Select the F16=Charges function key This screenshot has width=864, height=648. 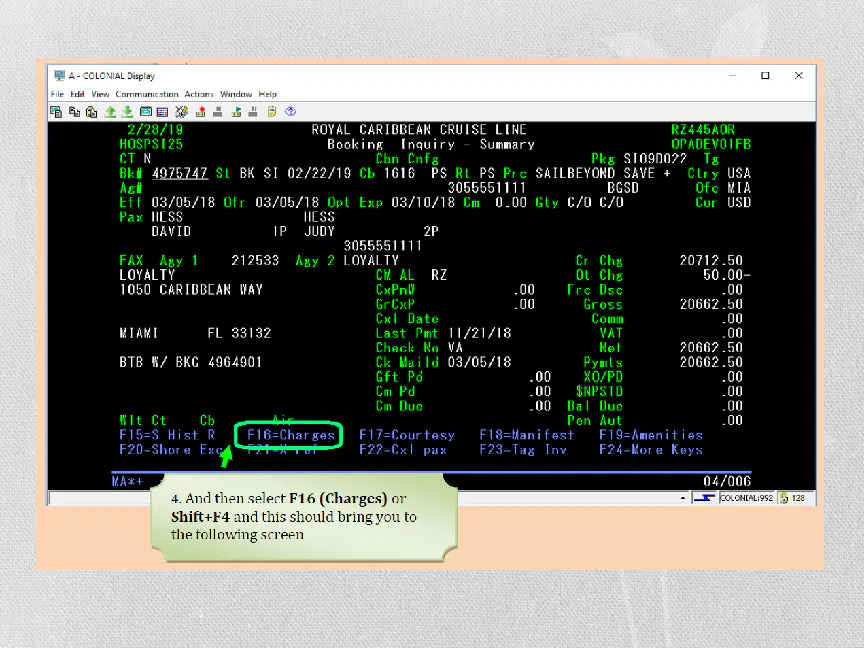pos(290,435)
